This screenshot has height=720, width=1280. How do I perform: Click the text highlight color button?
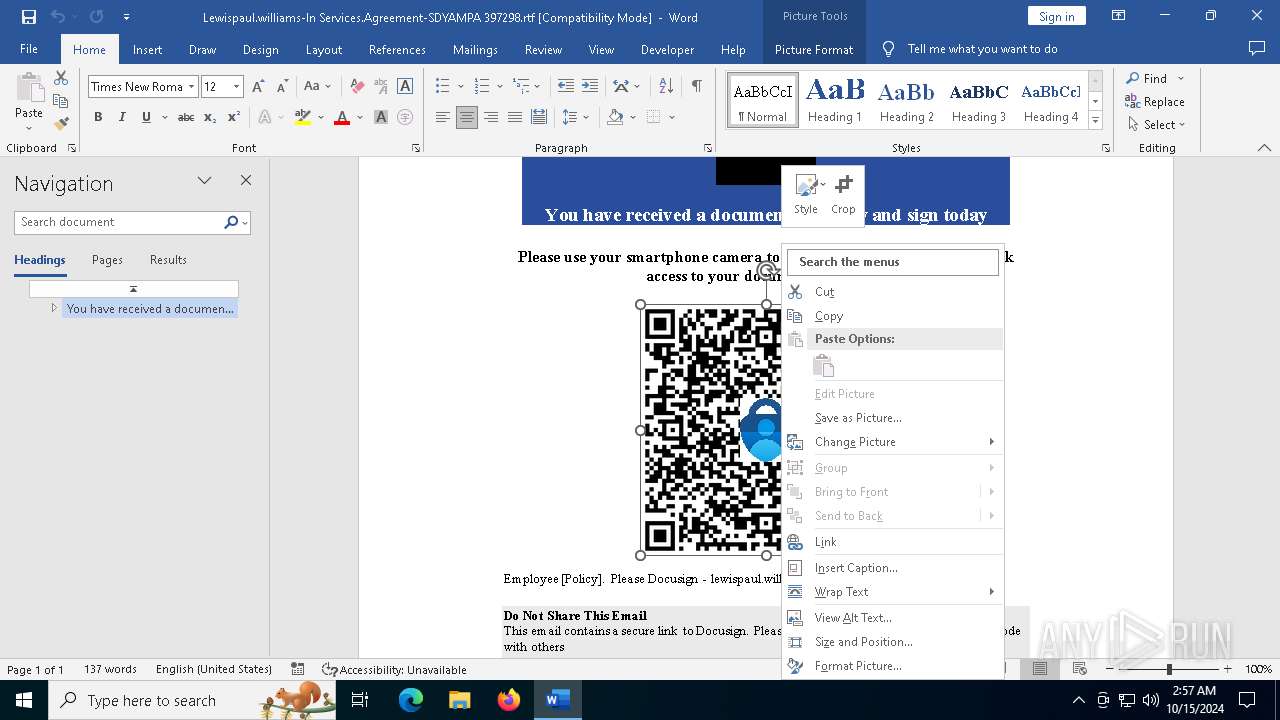tap(303, 117)
